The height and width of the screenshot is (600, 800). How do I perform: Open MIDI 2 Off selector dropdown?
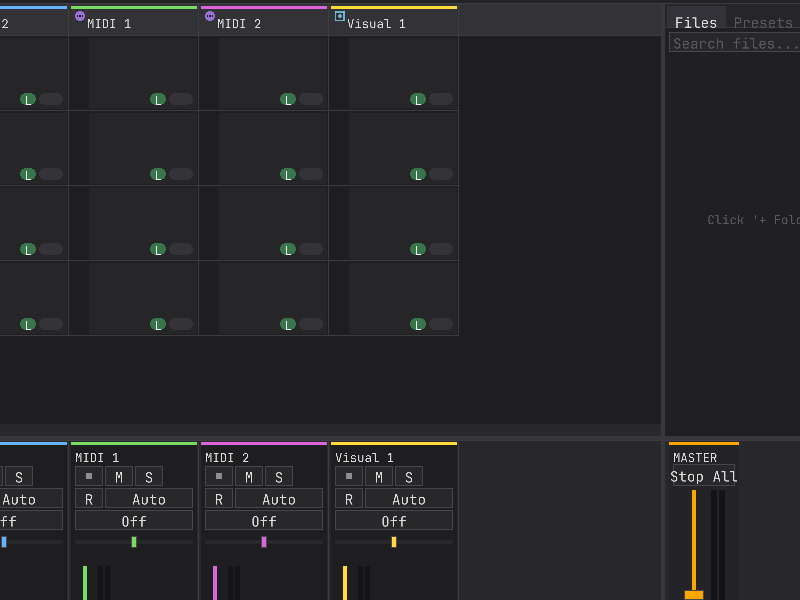pyautogui.click(x=264, y=520)
